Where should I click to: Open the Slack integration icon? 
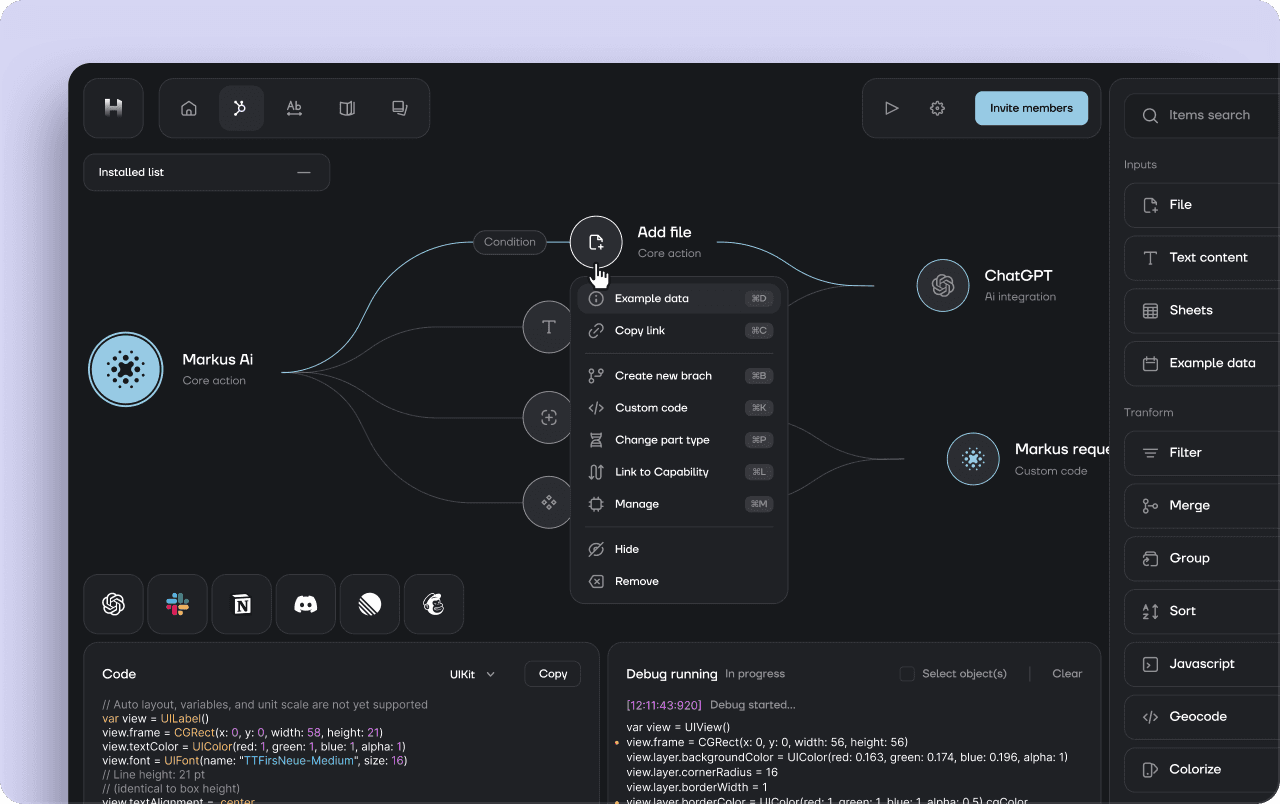pyautogui.click(x=178, y=604)
